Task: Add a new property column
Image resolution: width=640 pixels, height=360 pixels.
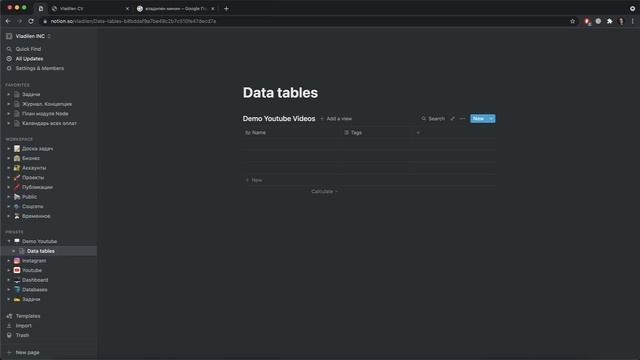Action: (418, 133)
